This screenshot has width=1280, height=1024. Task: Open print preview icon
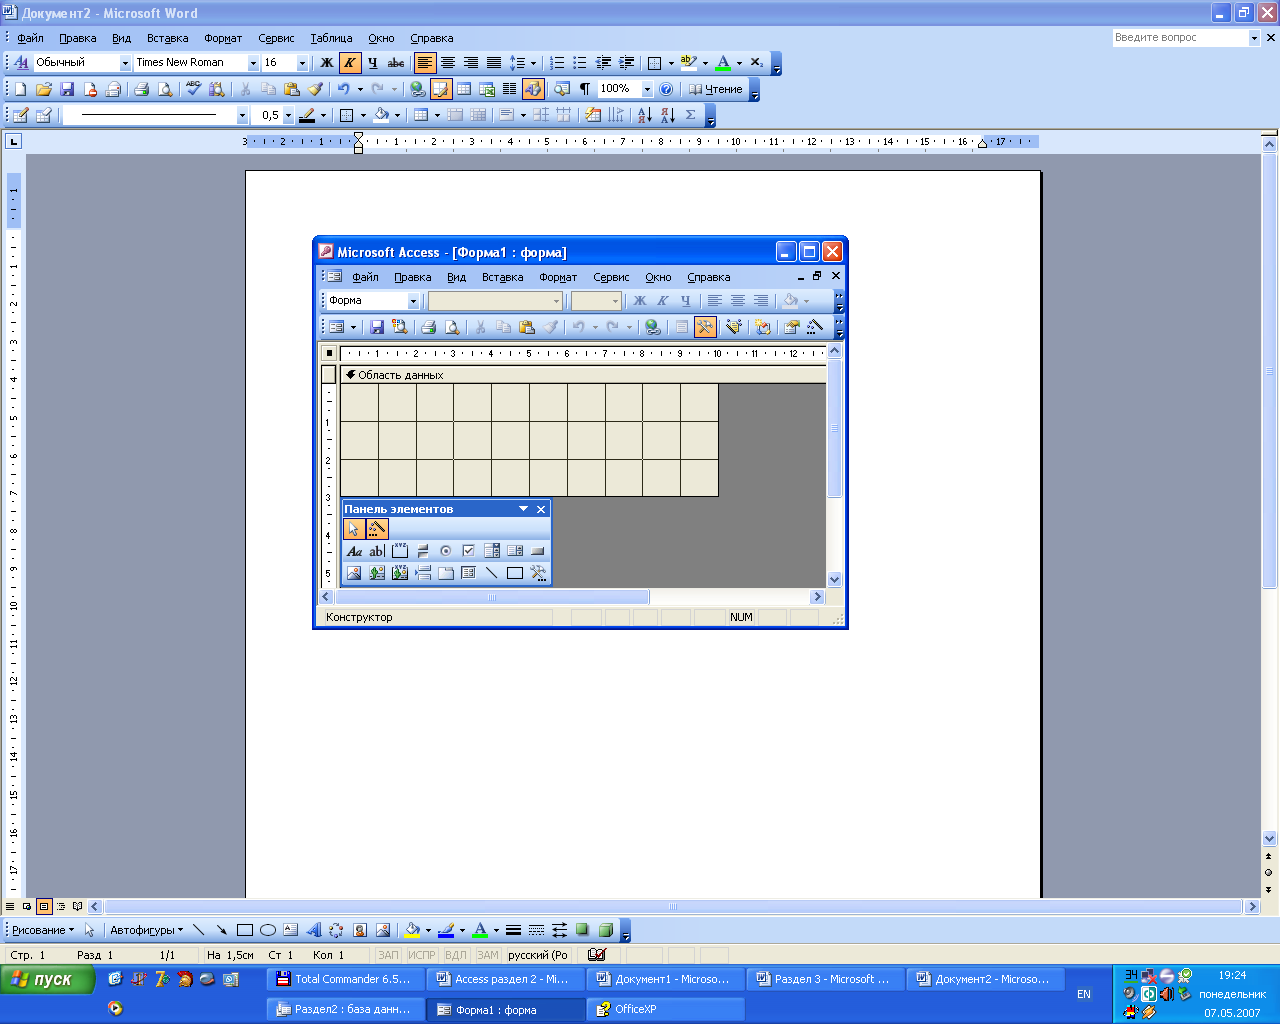coord(165,89)
